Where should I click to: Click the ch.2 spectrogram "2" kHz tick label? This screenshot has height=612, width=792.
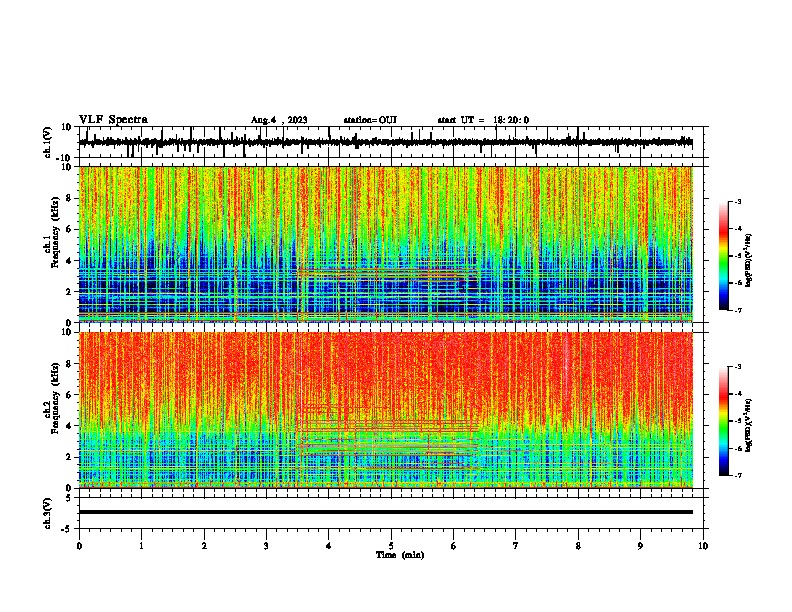tap(70, 457)
